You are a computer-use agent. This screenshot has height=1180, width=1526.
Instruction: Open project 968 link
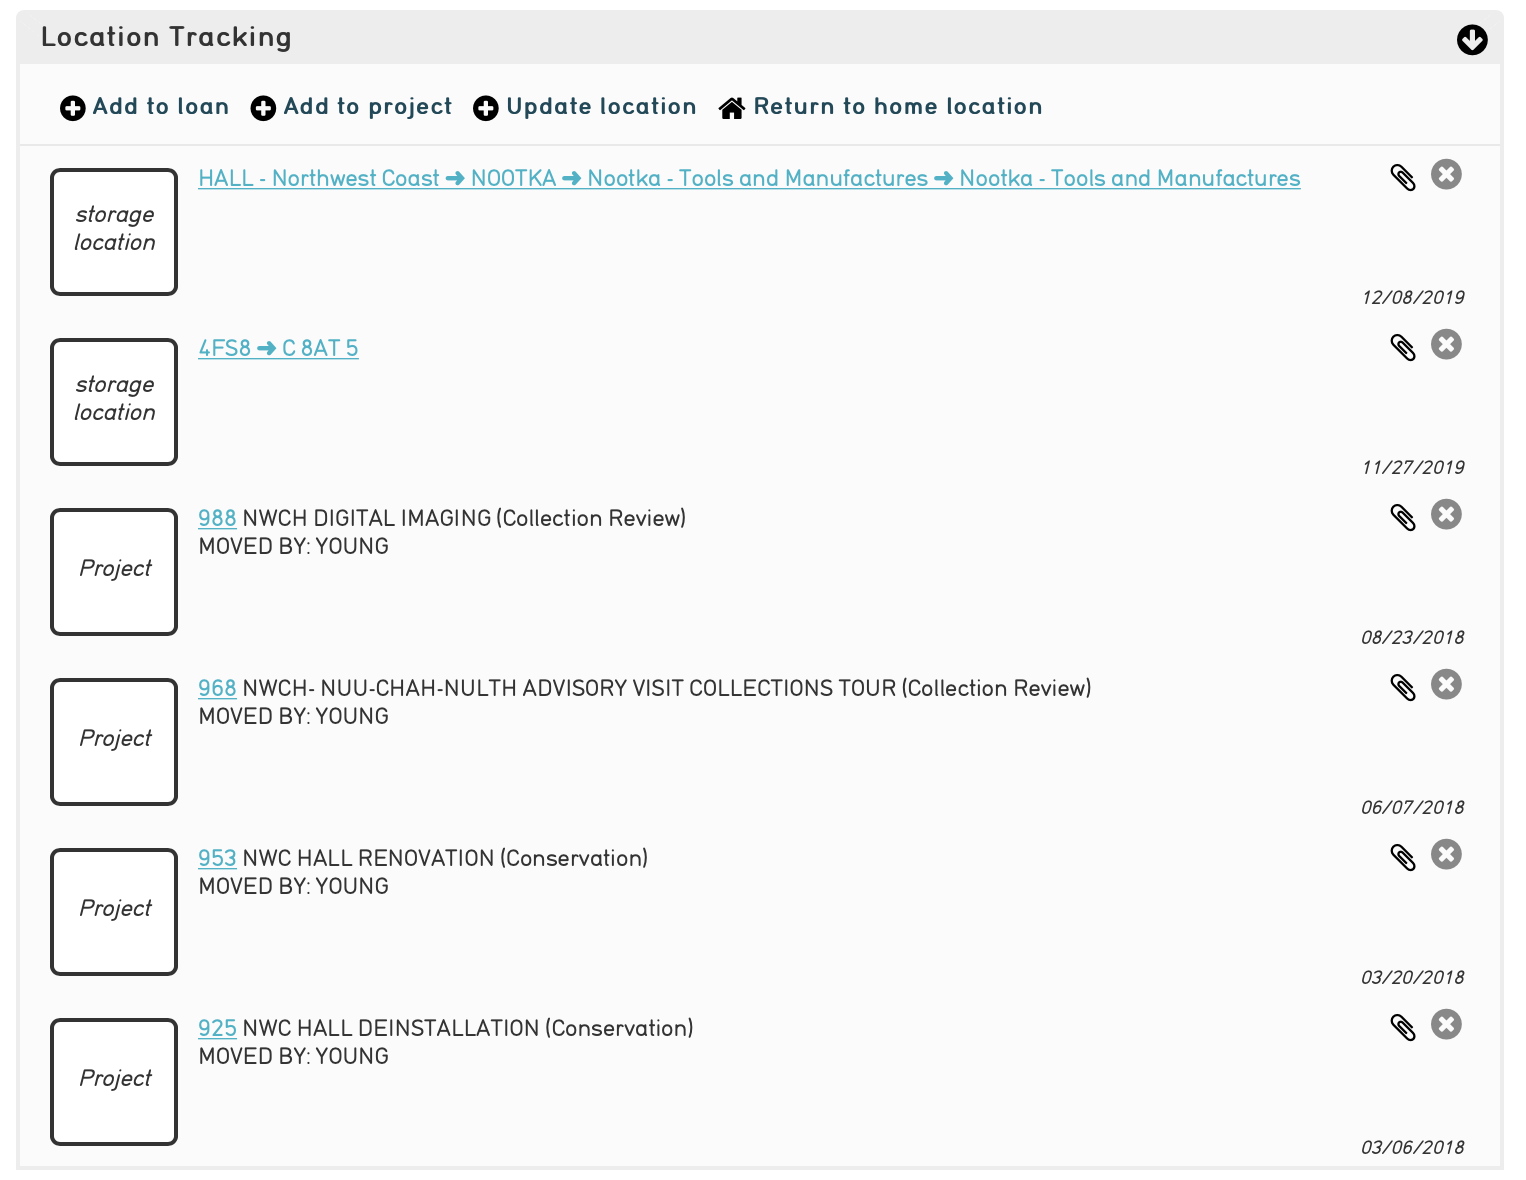[217, 689]
